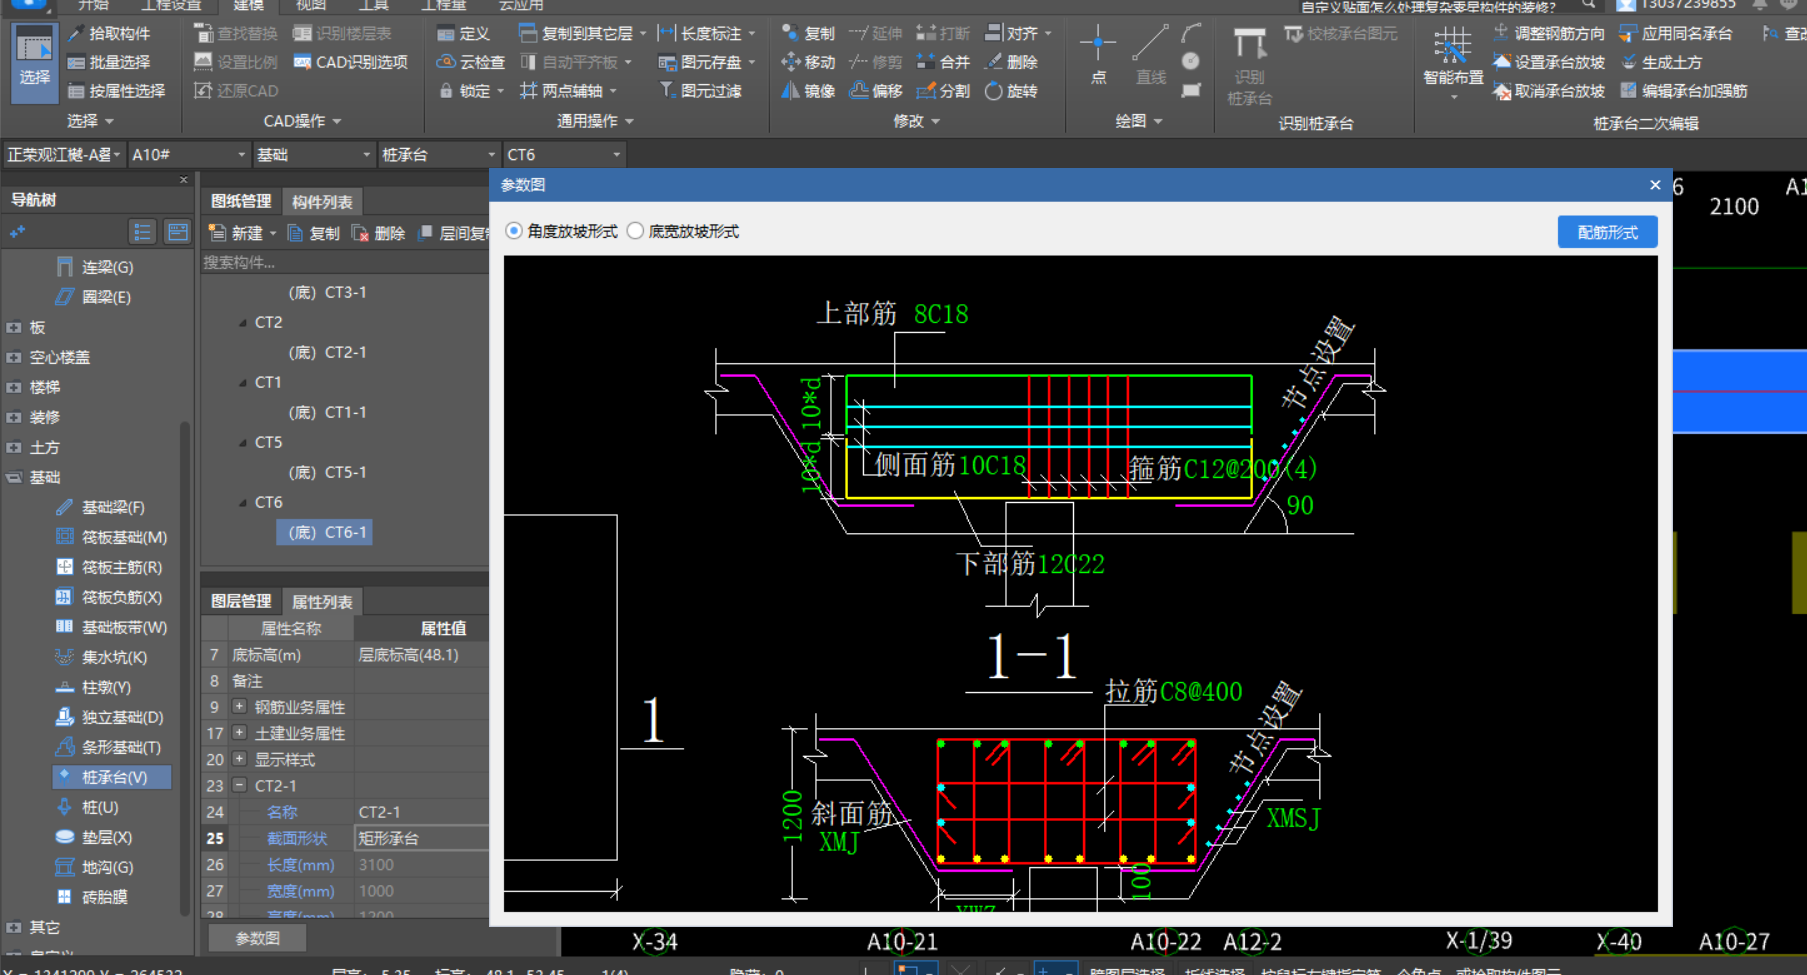
Task: Choose the 直线 line drawing tool
Action: point(1151,56)
